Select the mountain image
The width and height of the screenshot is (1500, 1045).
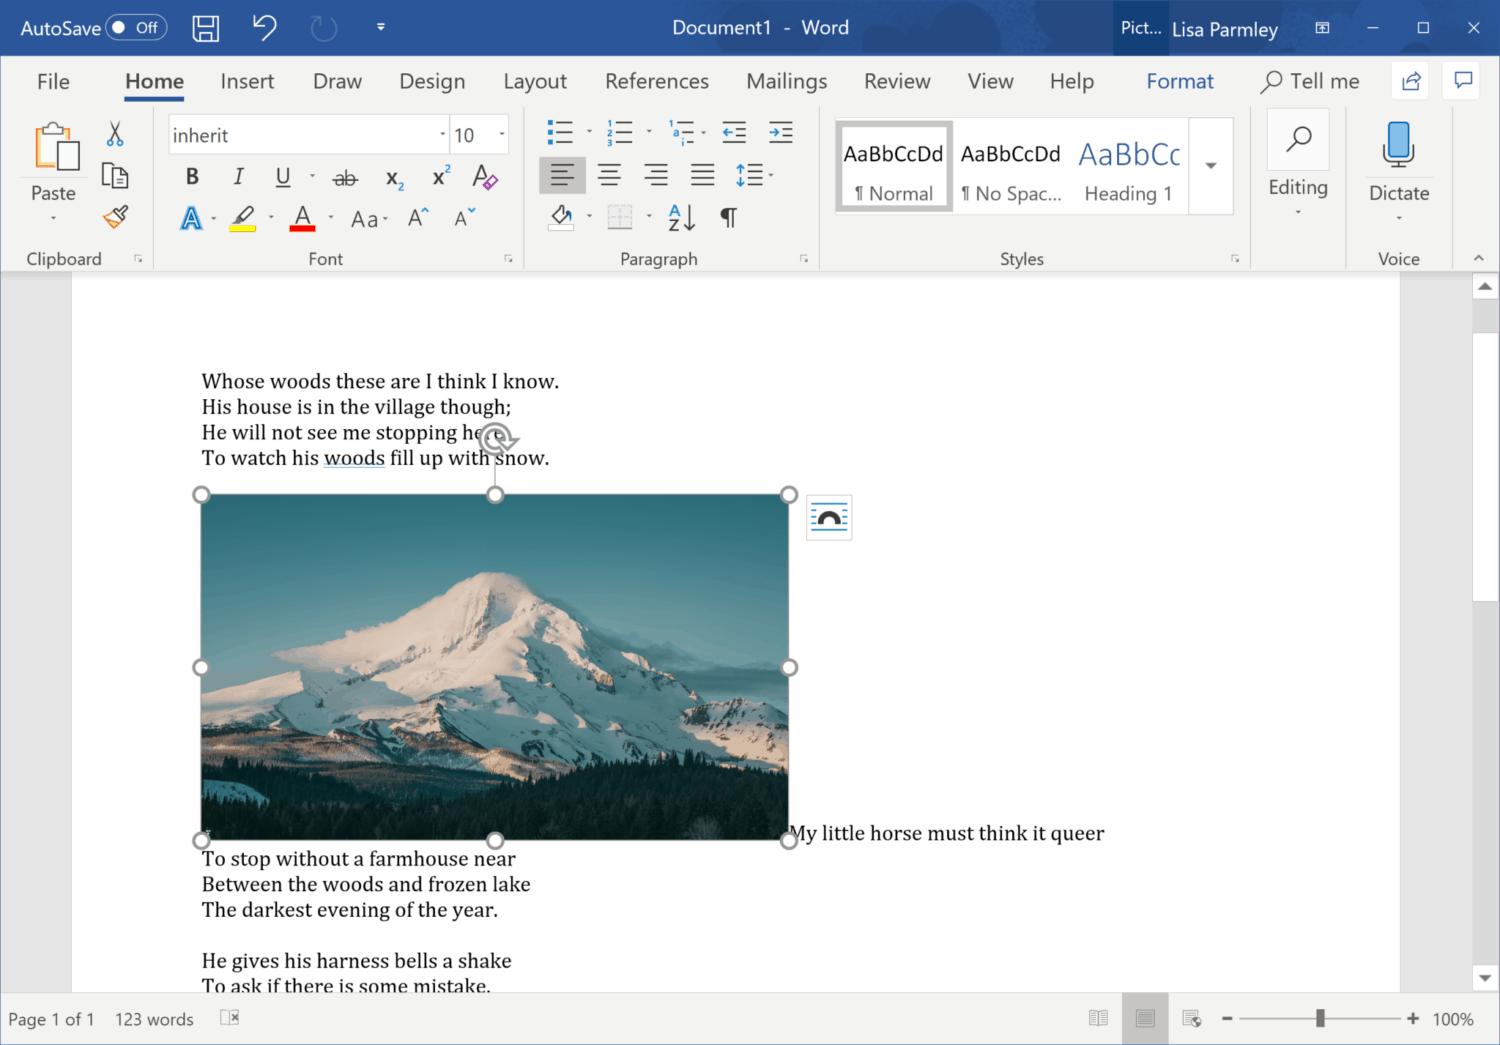[x=494, y=665]
